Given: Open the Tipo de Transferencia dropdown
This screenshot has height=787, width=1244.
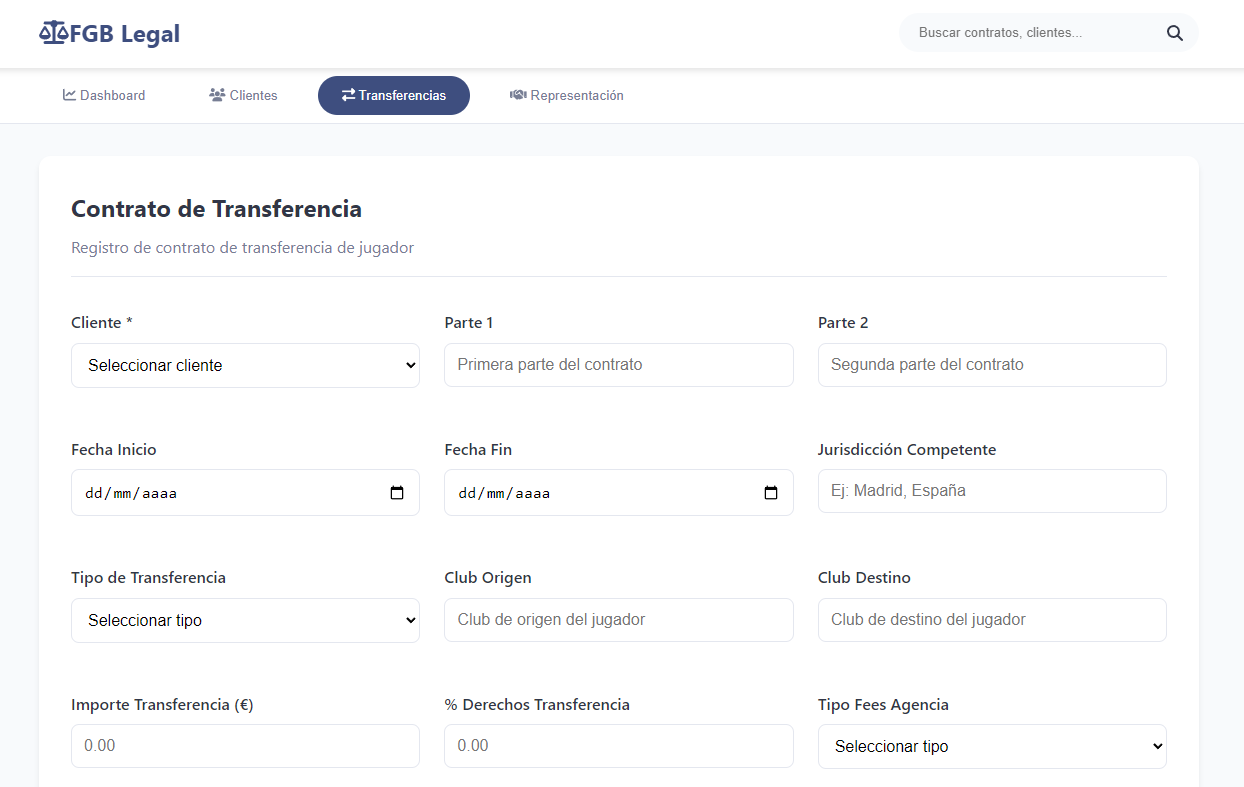Looking at the screenshot, I should point(245,620).
